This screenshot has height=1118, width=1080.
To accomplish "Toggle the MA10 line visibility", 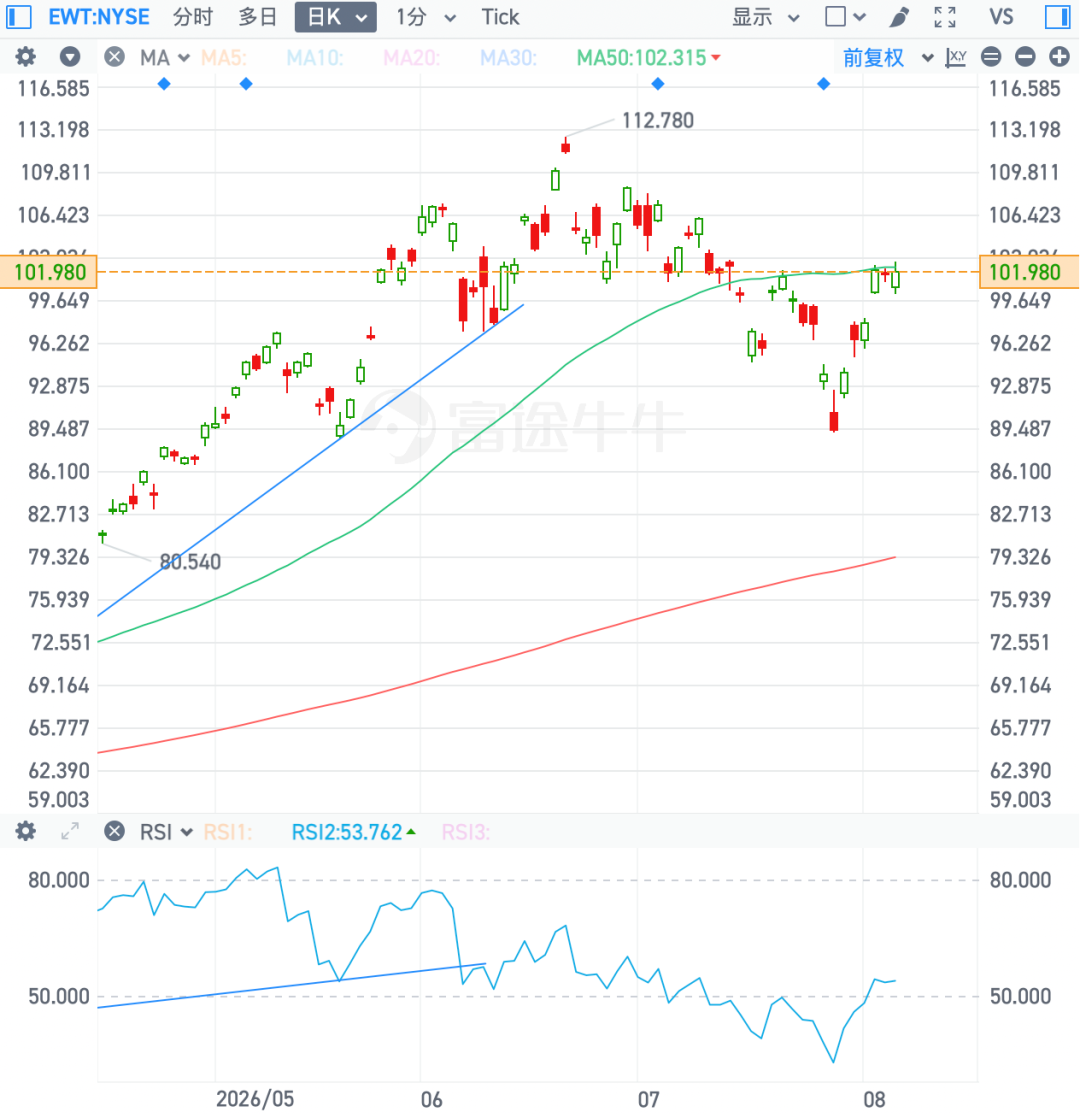I will click(315, 57).
